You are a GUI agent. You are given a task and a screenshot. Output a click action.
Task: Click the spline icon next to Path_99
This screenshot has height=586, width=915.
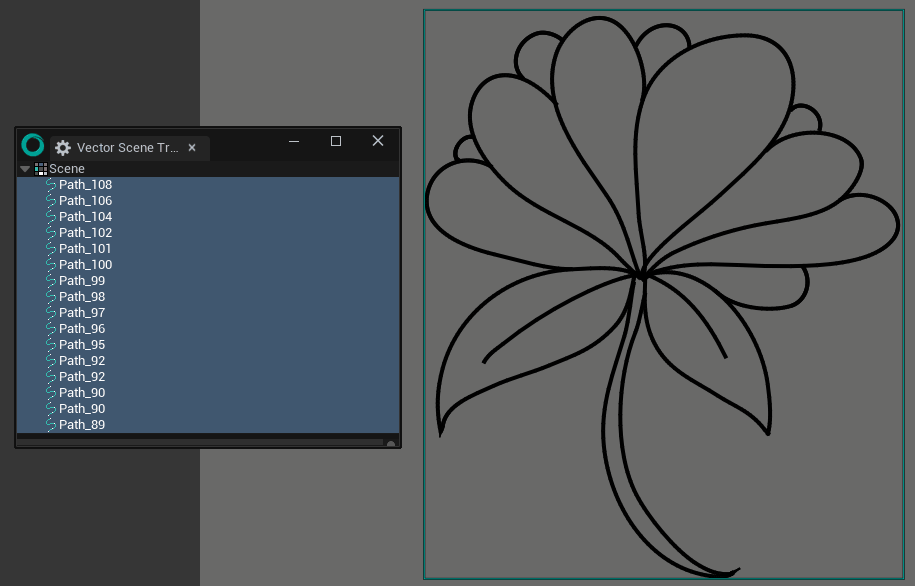[51, 280]
